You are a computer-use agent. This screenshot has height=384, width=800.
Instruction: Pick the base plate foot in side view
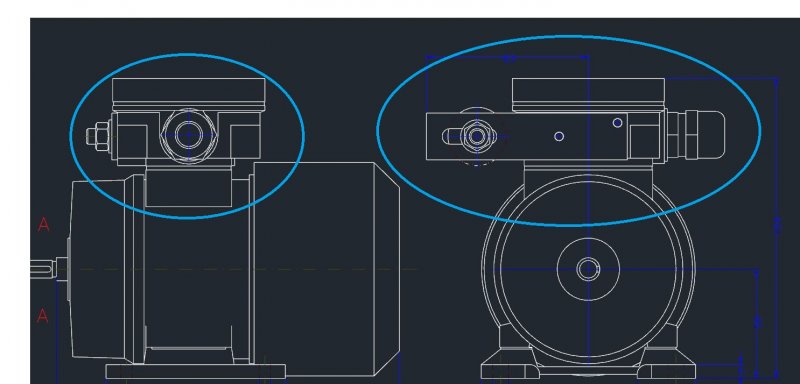(196, 371)
